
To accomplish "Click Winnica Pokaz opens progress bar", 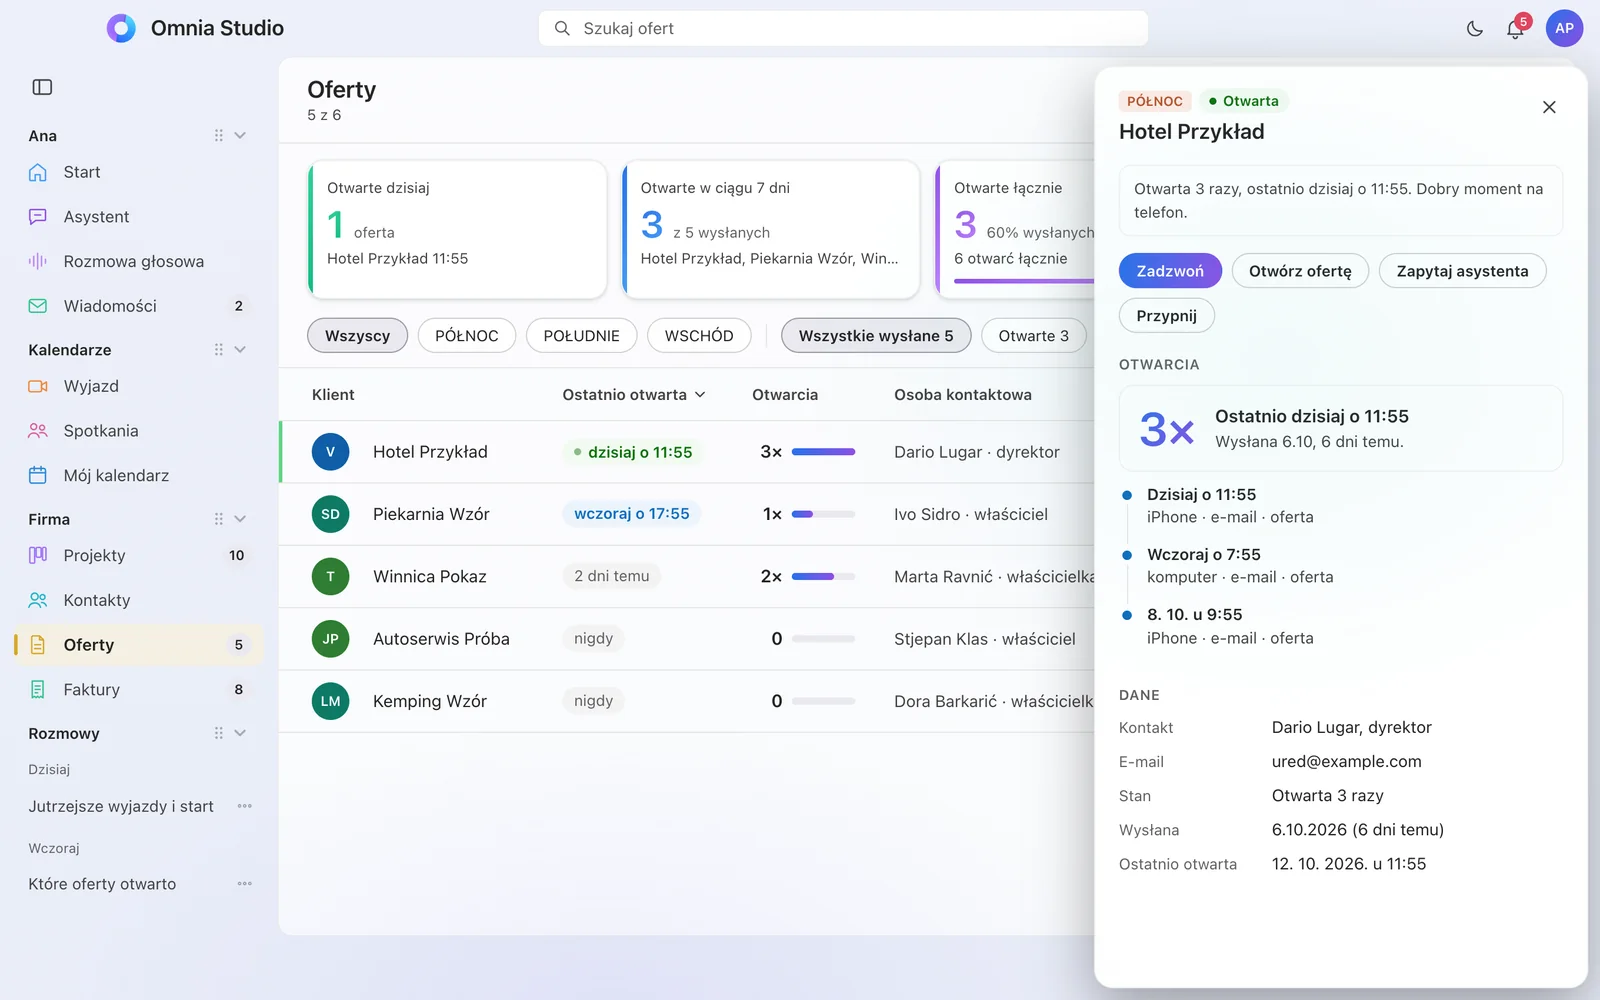I will click(823, 576).
